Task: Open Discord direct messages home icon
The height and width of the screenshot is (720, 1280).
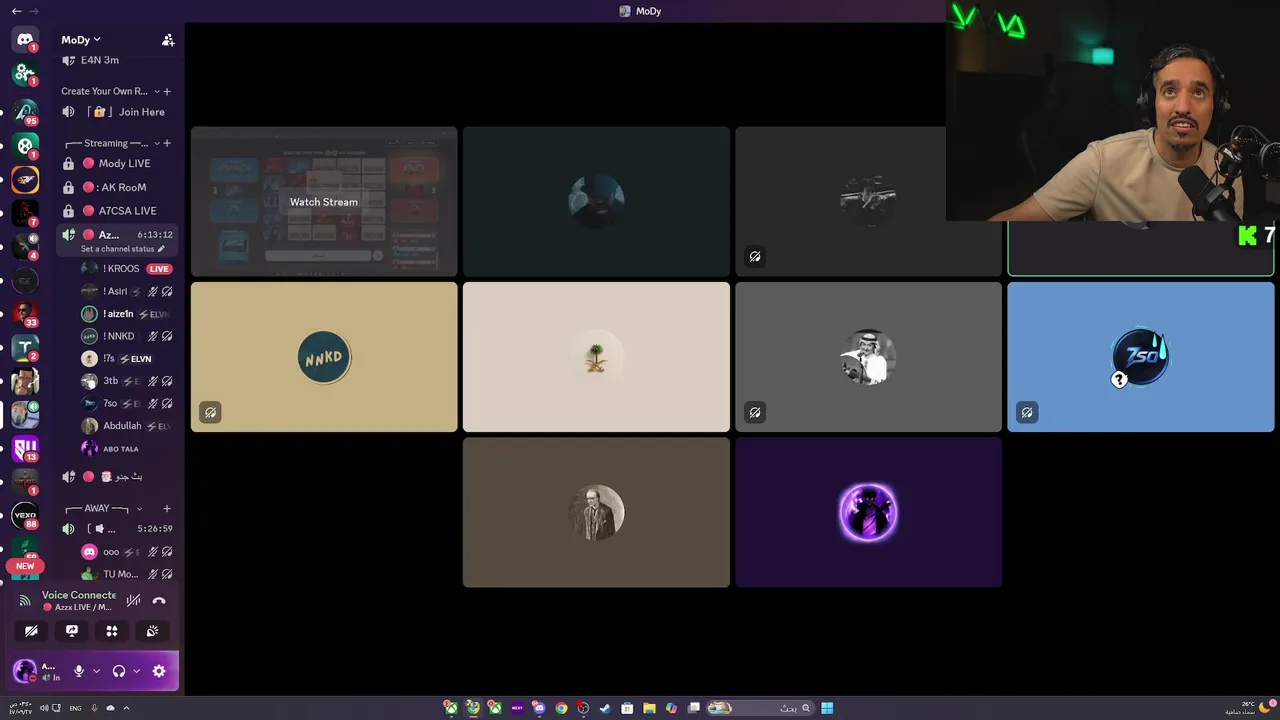Action: (x=25, y=40)
